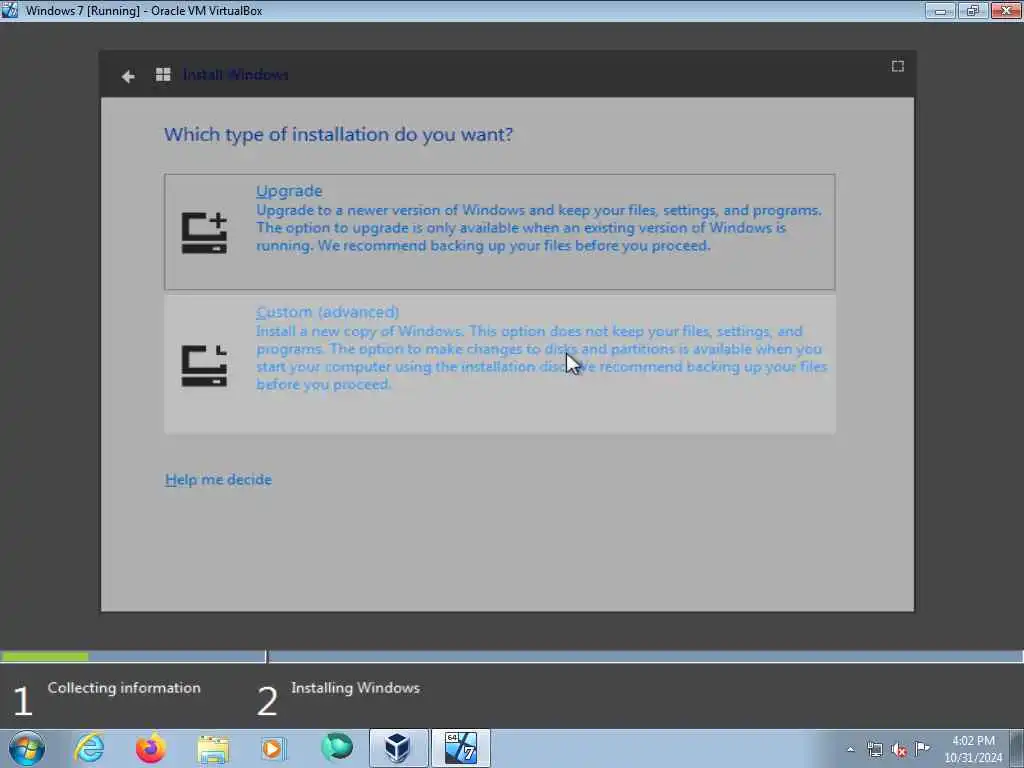The height and width of the screenshot is (768, 1024).
Task: Open the Help me decide link
Action: click(218, 479)
